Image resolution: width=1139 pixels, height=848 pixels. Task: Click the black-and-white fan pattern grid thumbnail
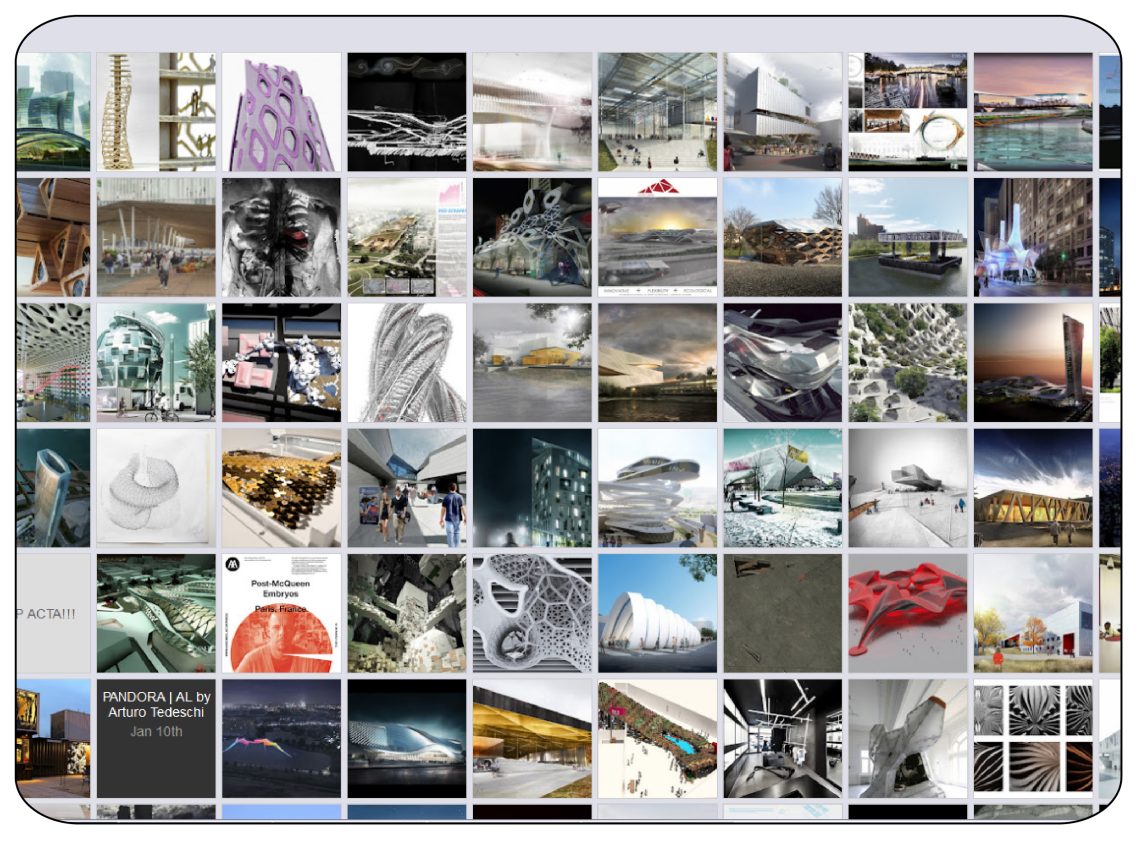pos(1032,738)
